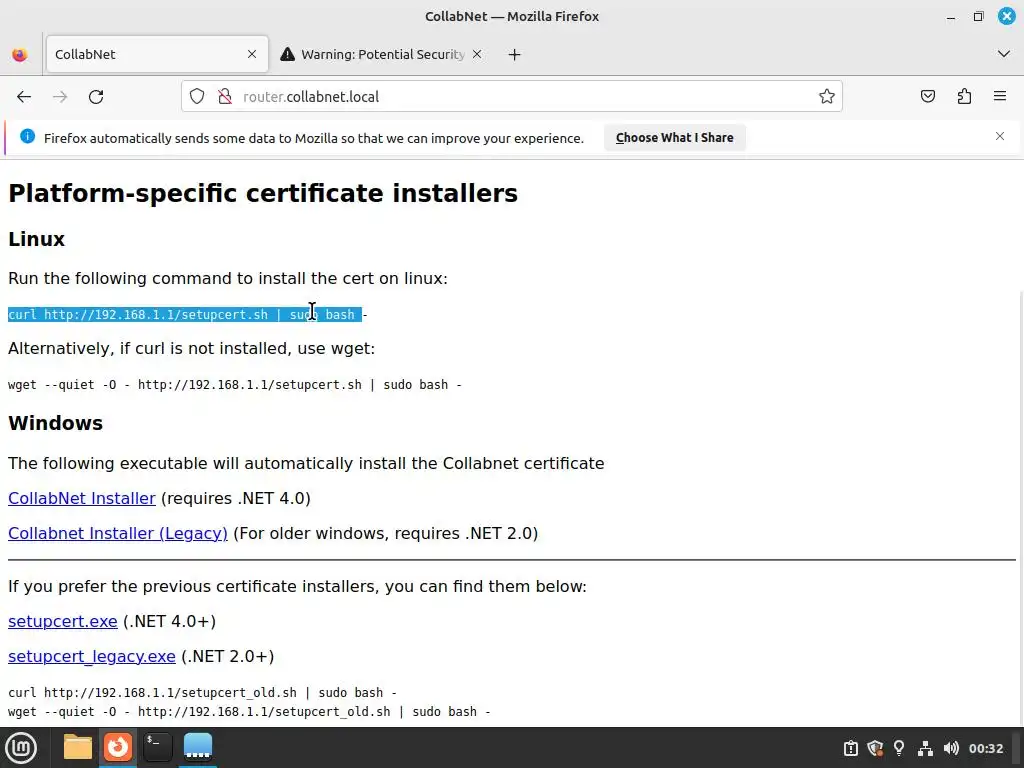
Task: Switch to the CollabNet tab
Action: [157, 54]
